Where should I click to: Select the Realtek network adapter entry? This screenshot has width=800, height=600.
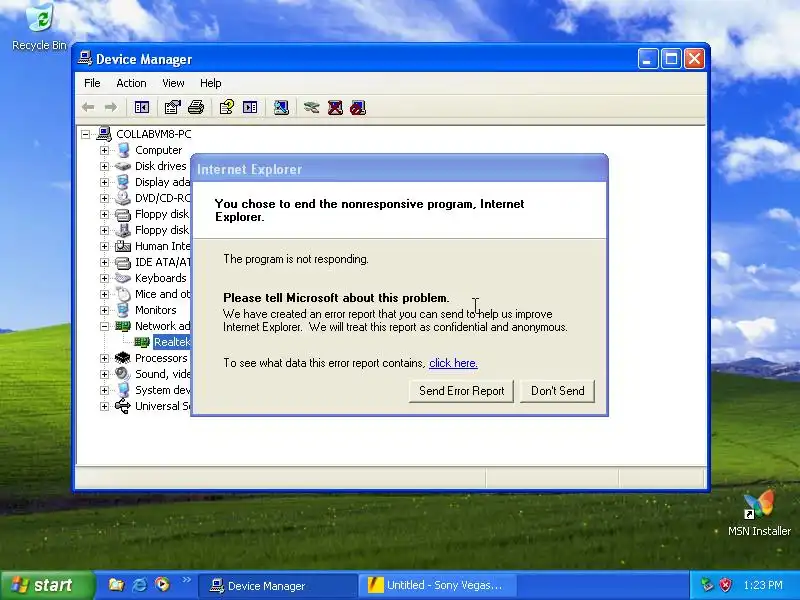coord(172,342)
